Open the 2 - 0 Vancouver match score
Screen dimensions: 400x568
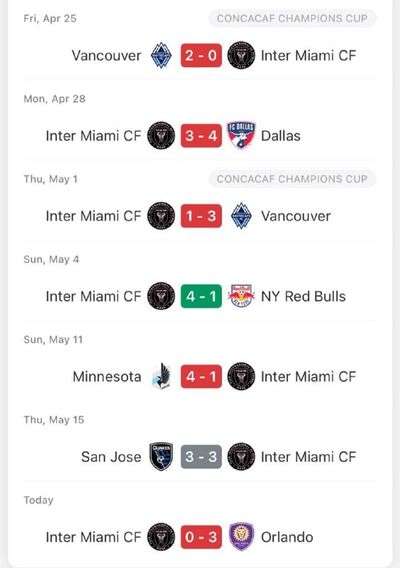click(x=201, y=55)
